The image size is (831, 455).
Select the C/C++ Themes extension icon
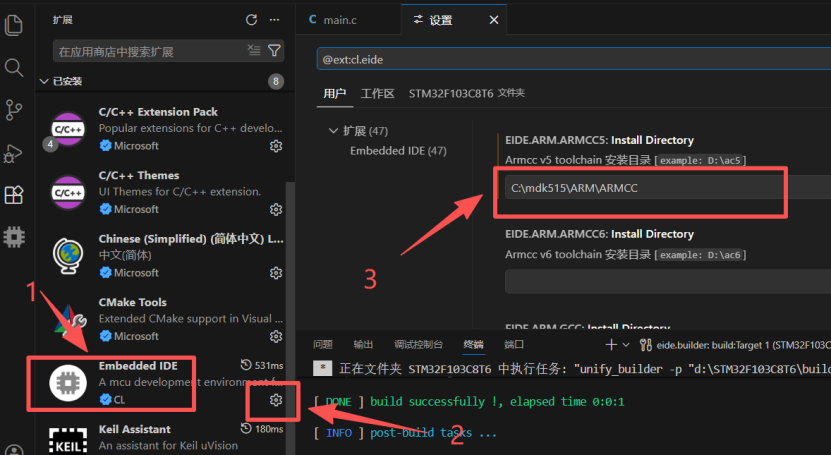click(x=68, y=192)
